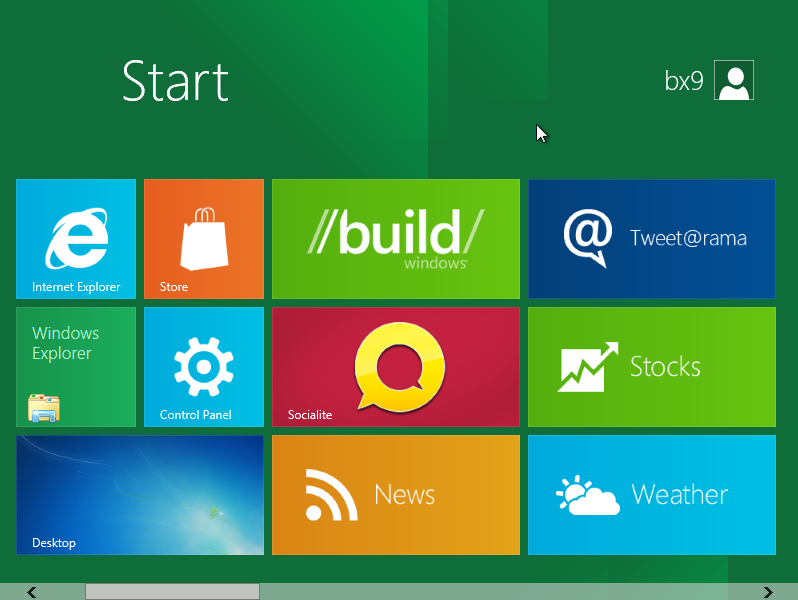Open the News feed tile
The image size is (798, 600).
coord(396,495)
